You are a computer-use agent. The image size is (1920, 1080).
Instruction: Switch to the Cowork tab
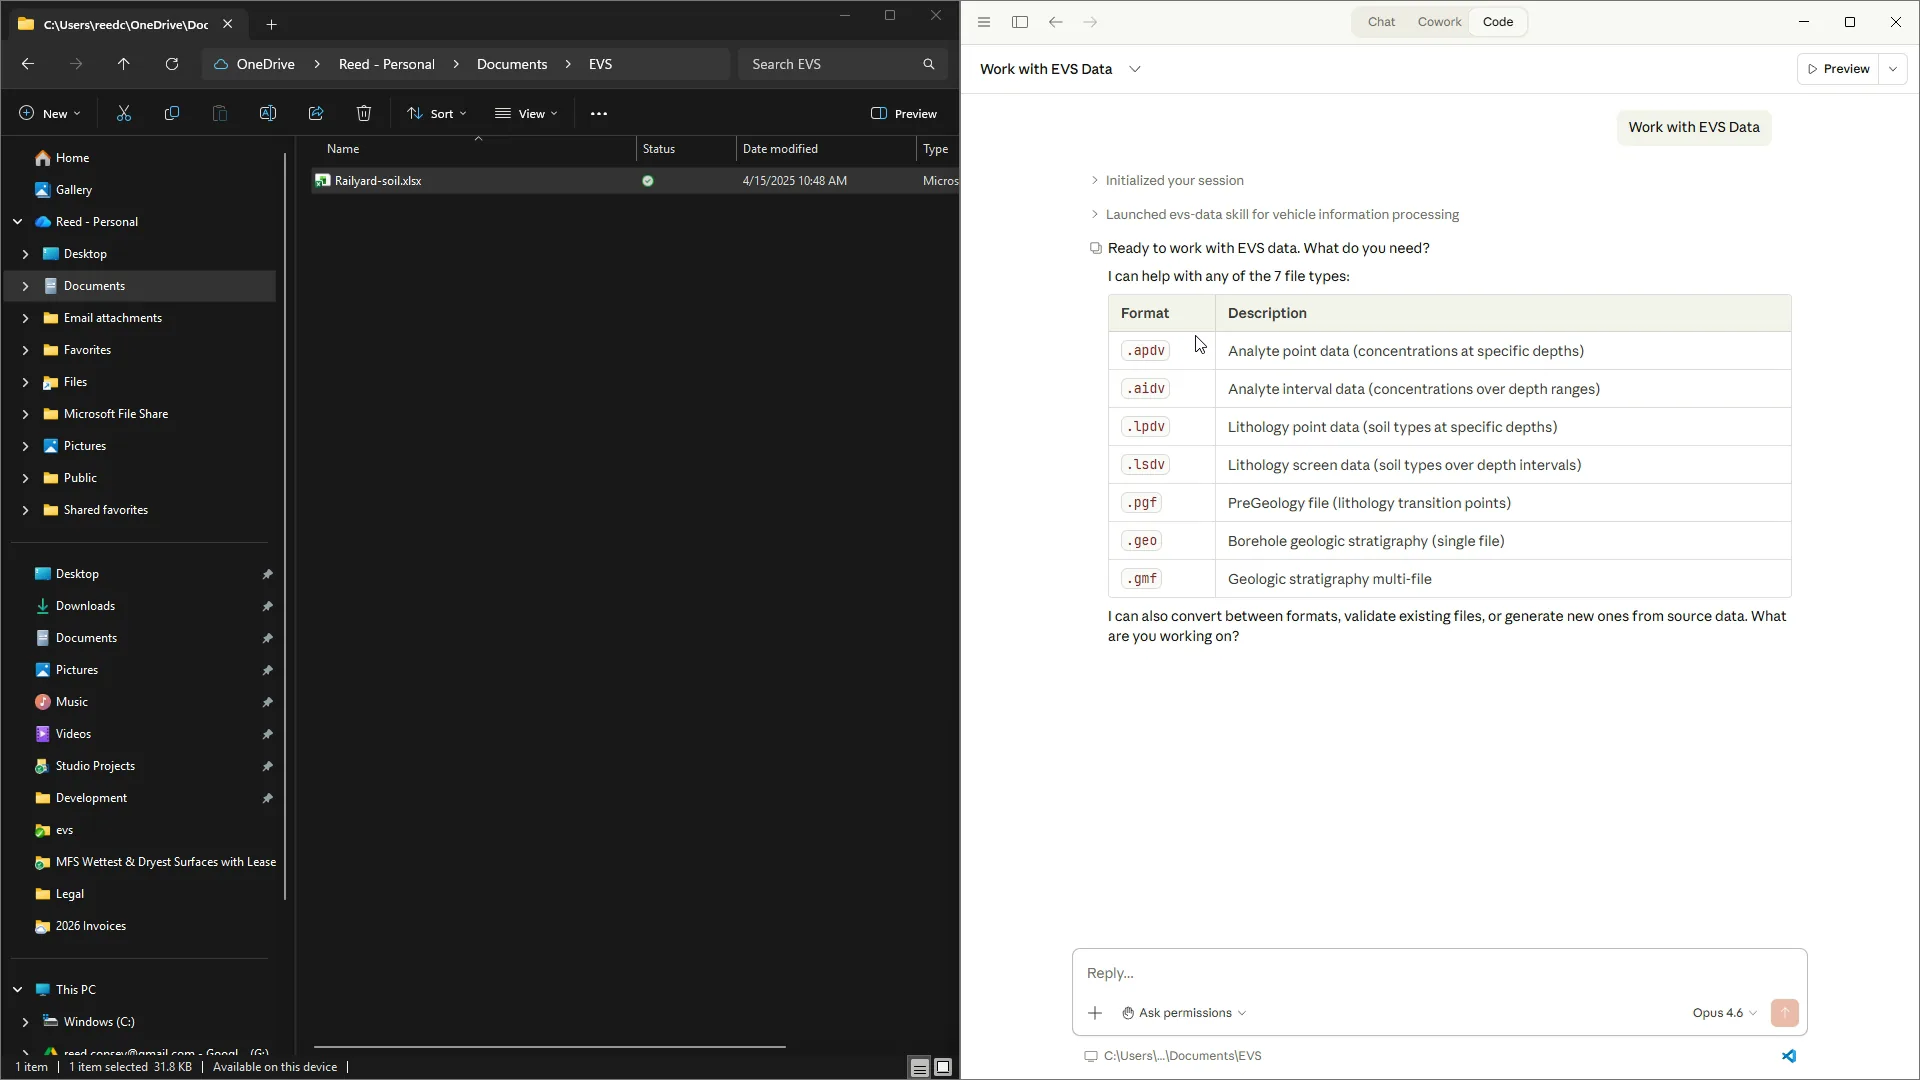1439,22
